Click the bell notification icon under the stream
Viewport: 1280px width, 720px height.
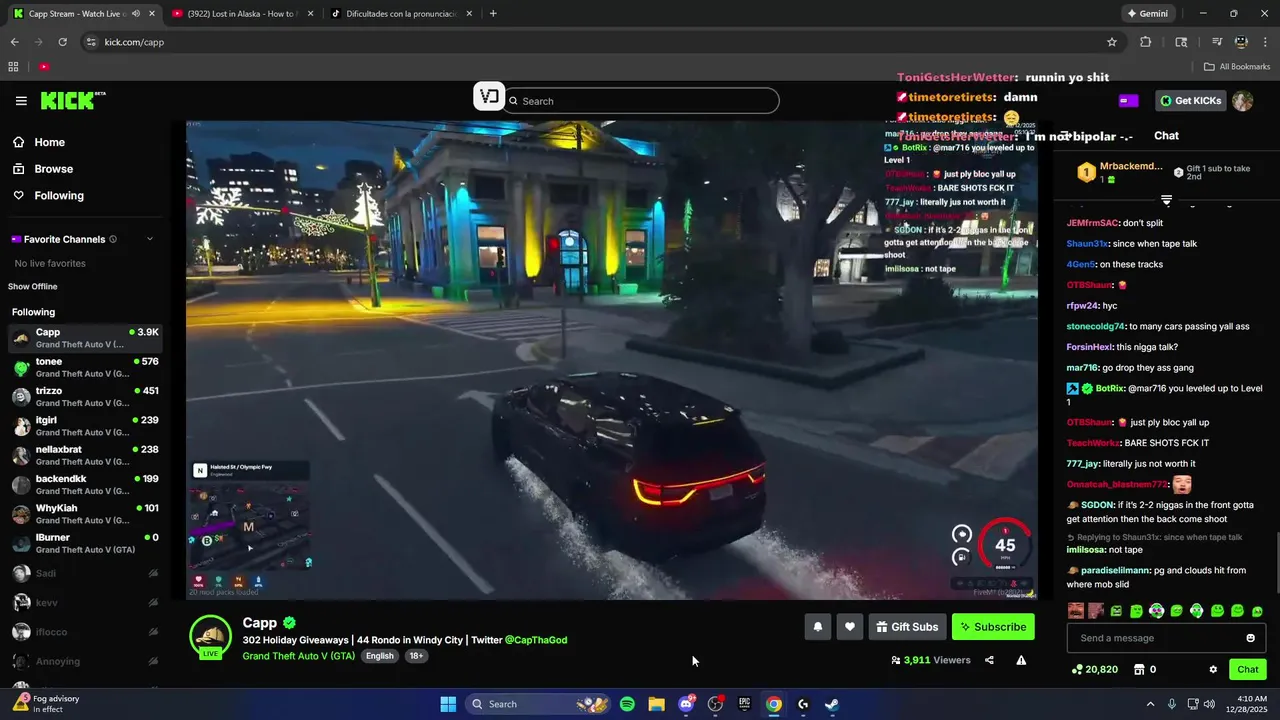pos(818,627)
